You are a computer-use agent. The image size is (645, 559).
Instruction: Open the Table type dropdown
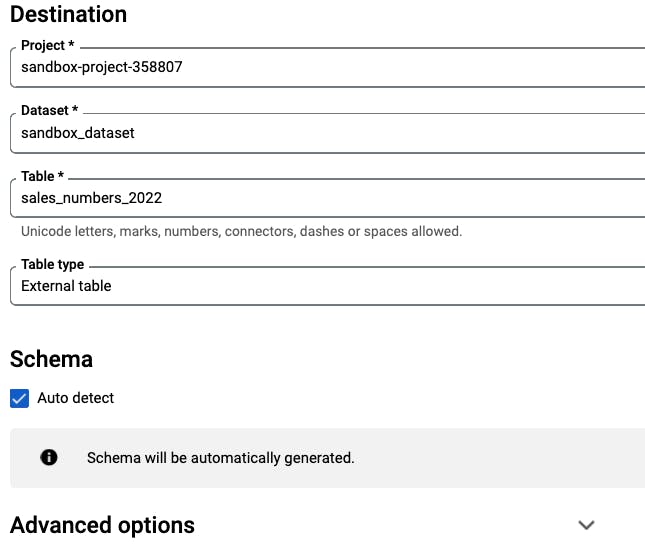(x=327, y=286)
